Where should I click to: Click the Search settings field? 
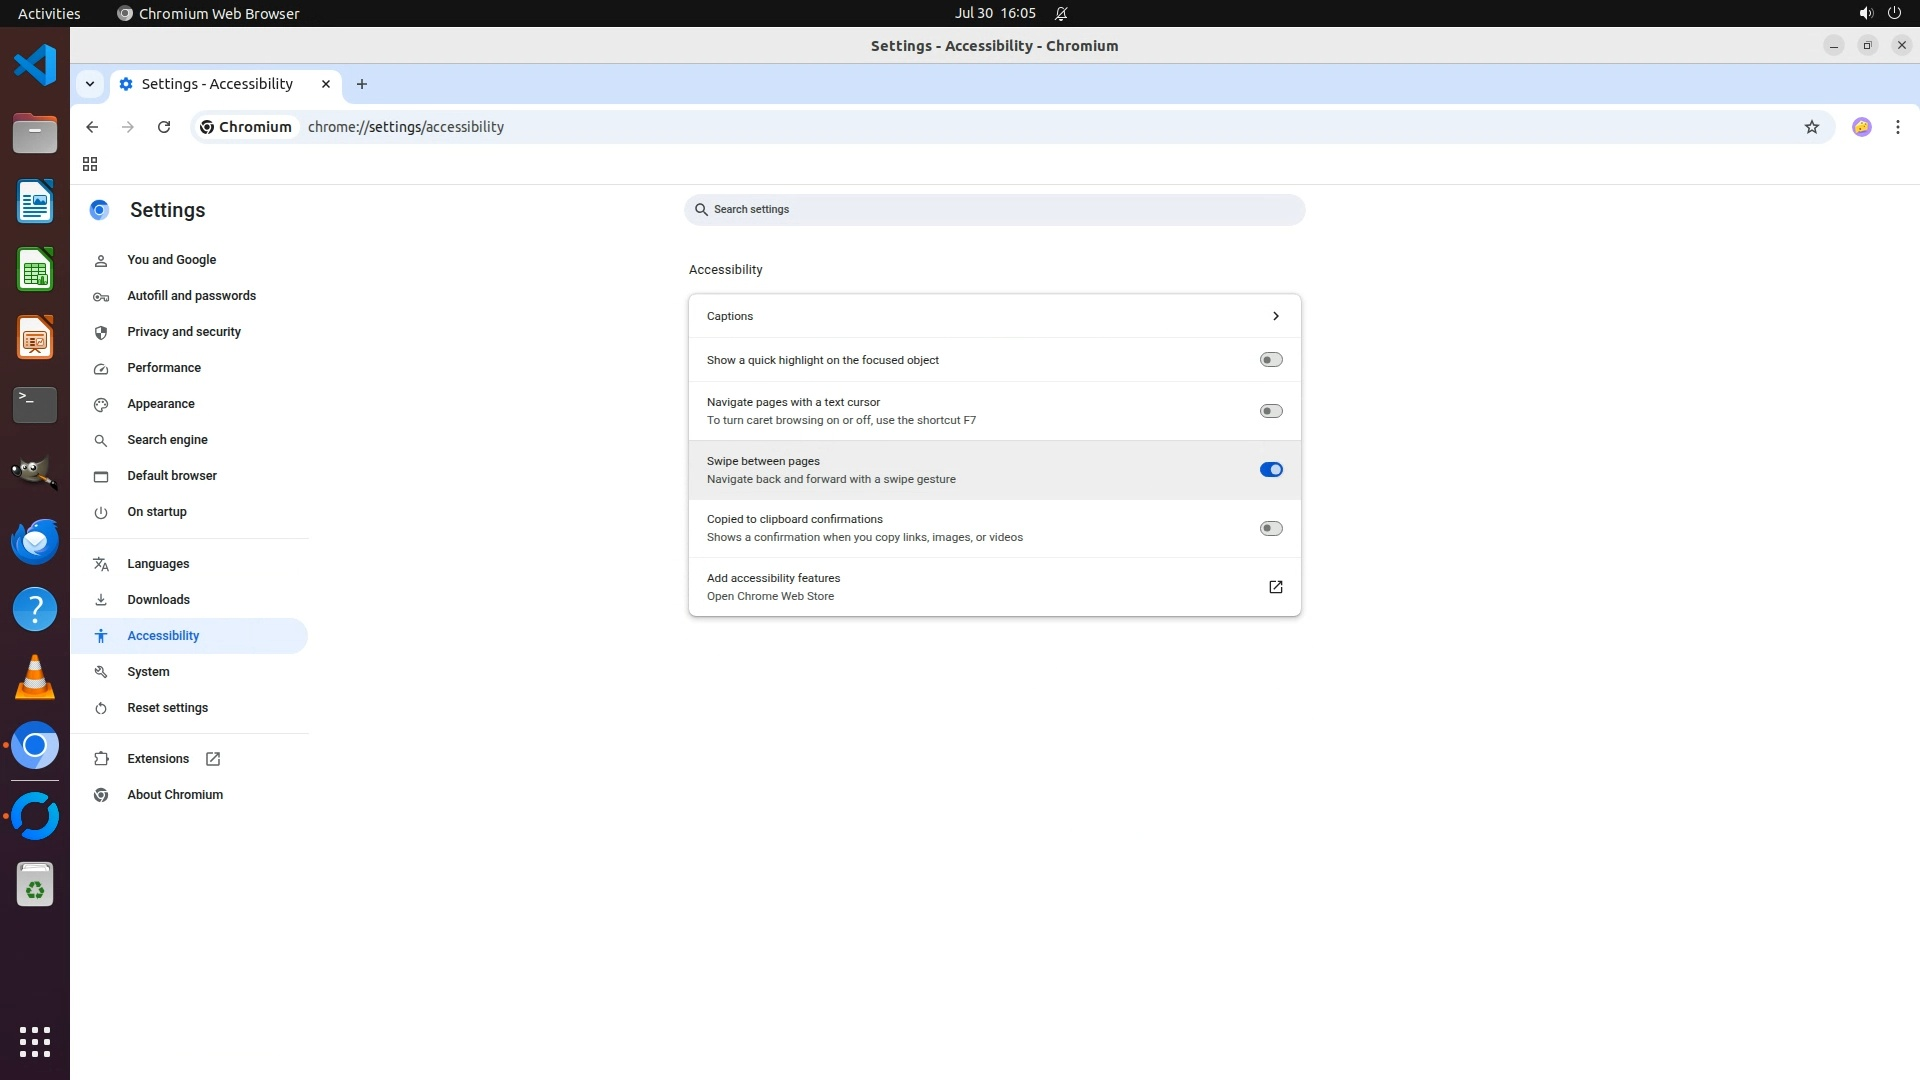tap(993, 210)
